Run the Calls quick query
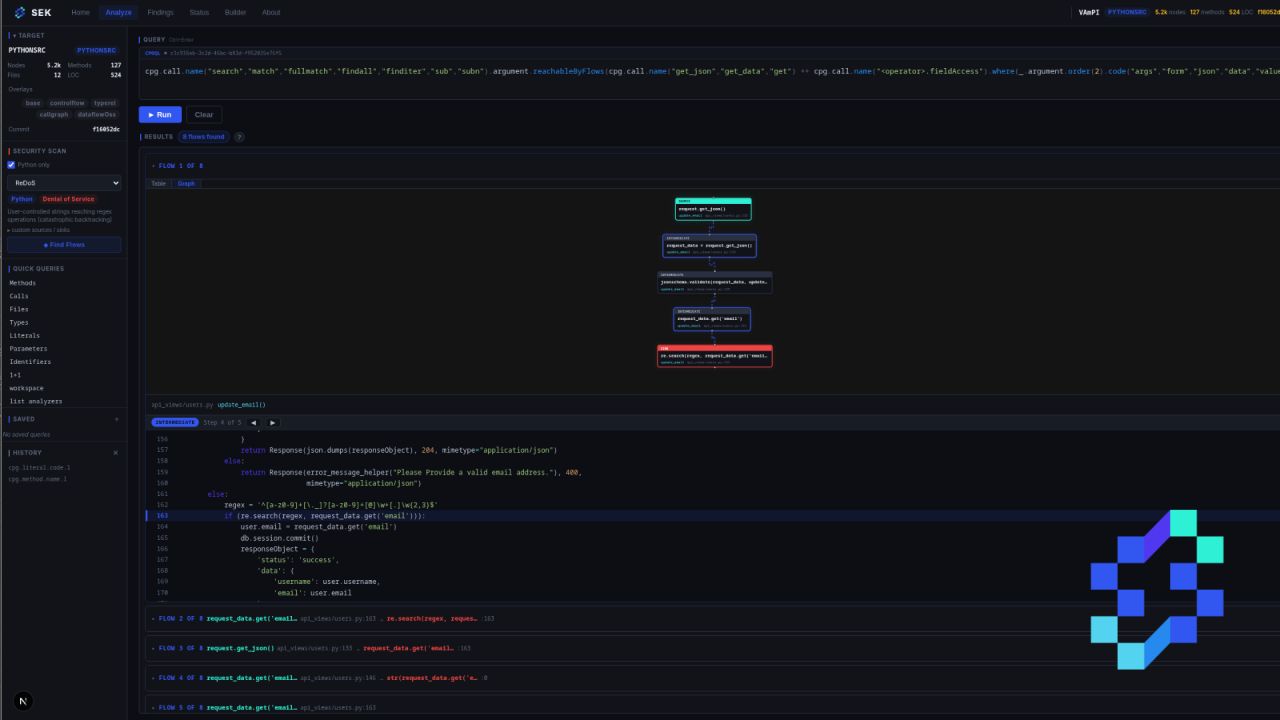Viewport: 1280px width, 720px height. [x=19, y=296]
